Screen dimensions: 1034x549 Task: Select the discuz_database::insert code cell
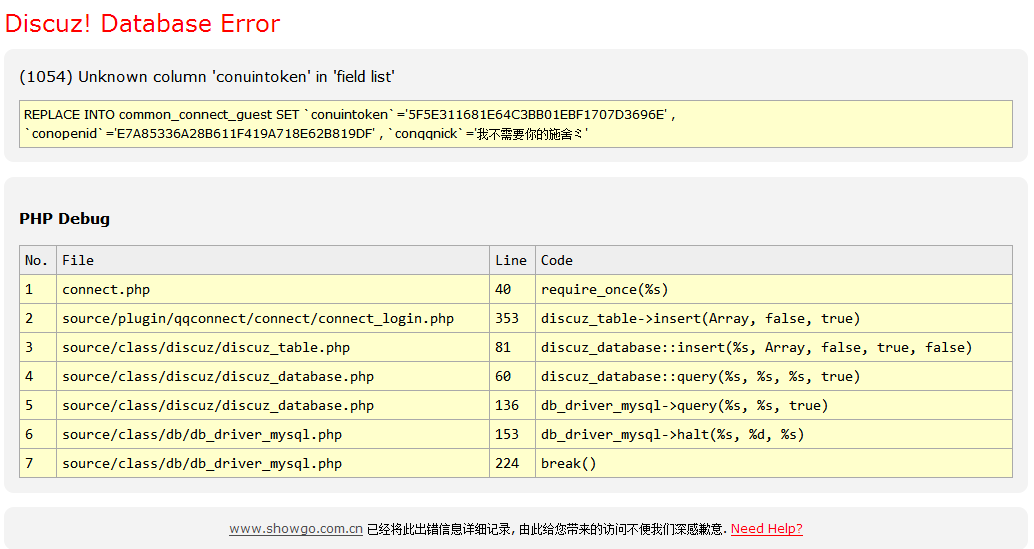point(774,347)
